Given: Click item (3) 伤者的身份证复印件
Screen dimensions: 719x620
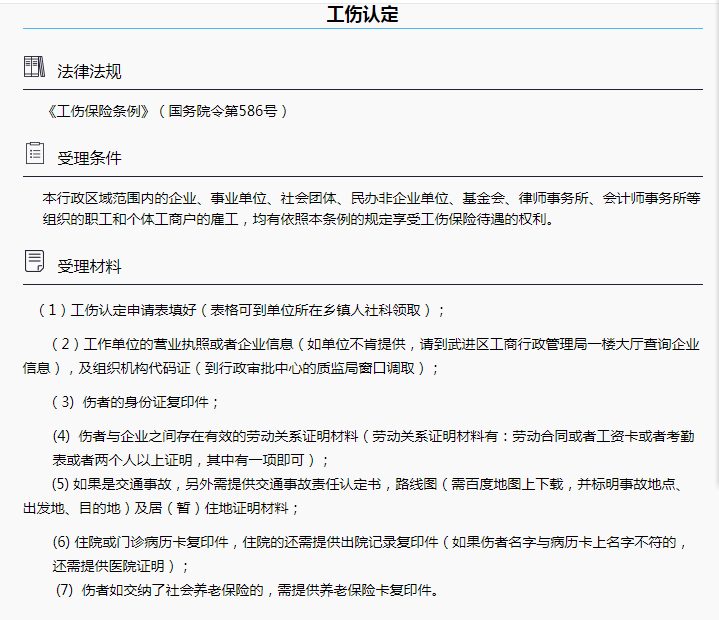Looking at the screenshot, I should pos(136,402).
